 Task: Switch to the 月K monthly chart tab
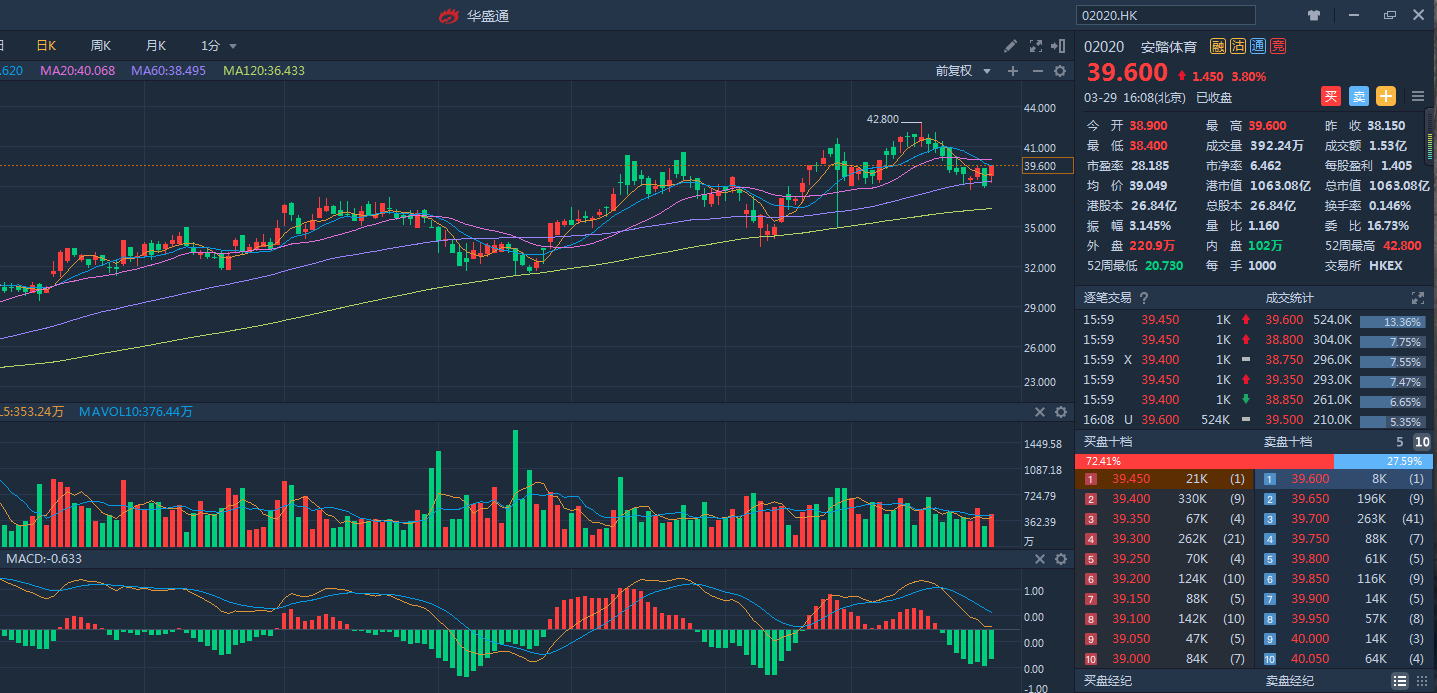(155, 46)
